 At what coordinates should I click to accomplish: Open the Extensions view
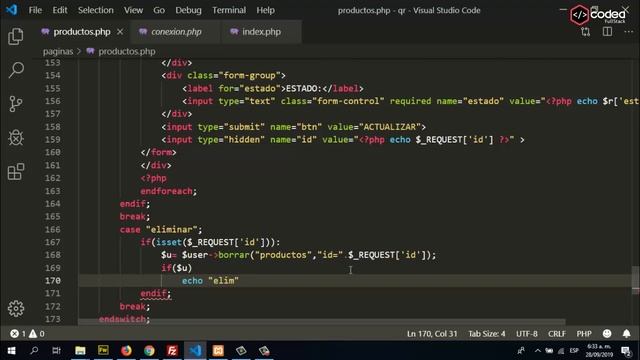16,172
